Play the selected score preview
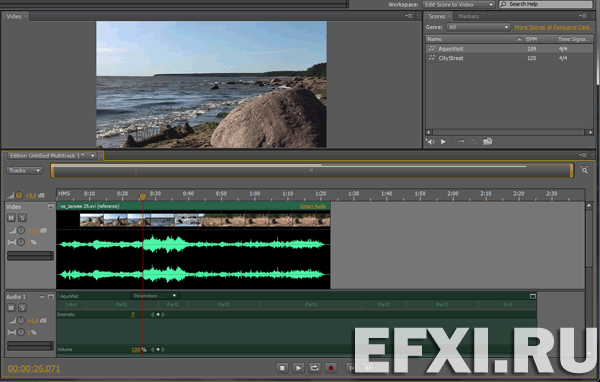This screenshot has width=600, height=382. pos(443,142)
